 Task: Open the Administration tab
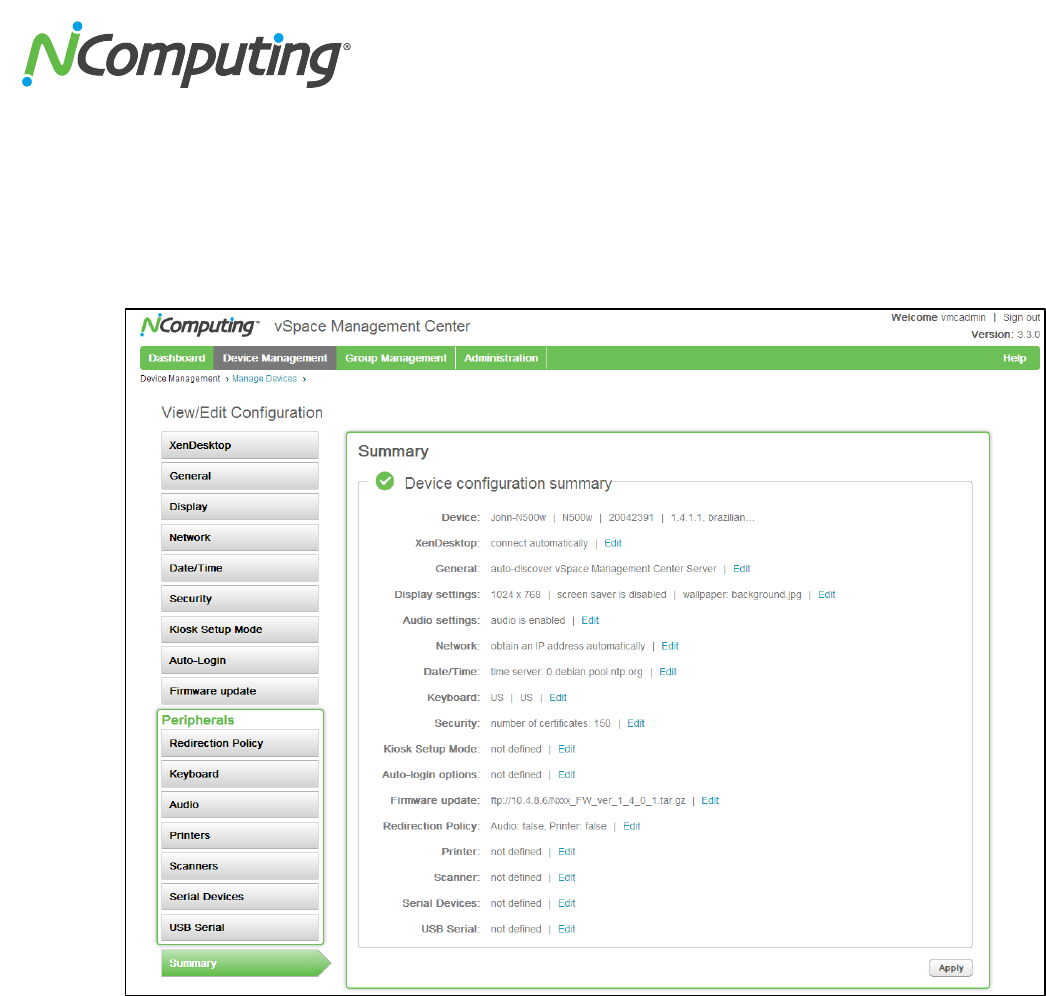click(501, 358)
